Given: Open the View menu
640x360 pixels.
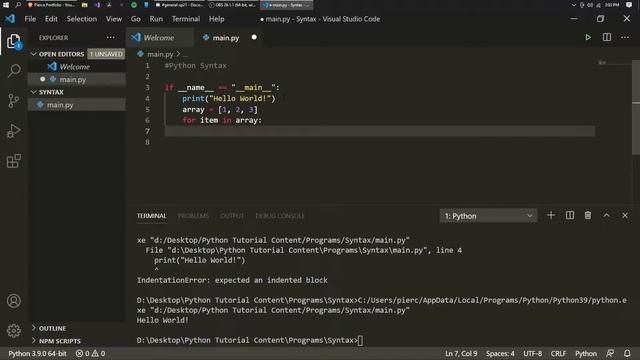Looking at the screenshot, I should (114, 19).
